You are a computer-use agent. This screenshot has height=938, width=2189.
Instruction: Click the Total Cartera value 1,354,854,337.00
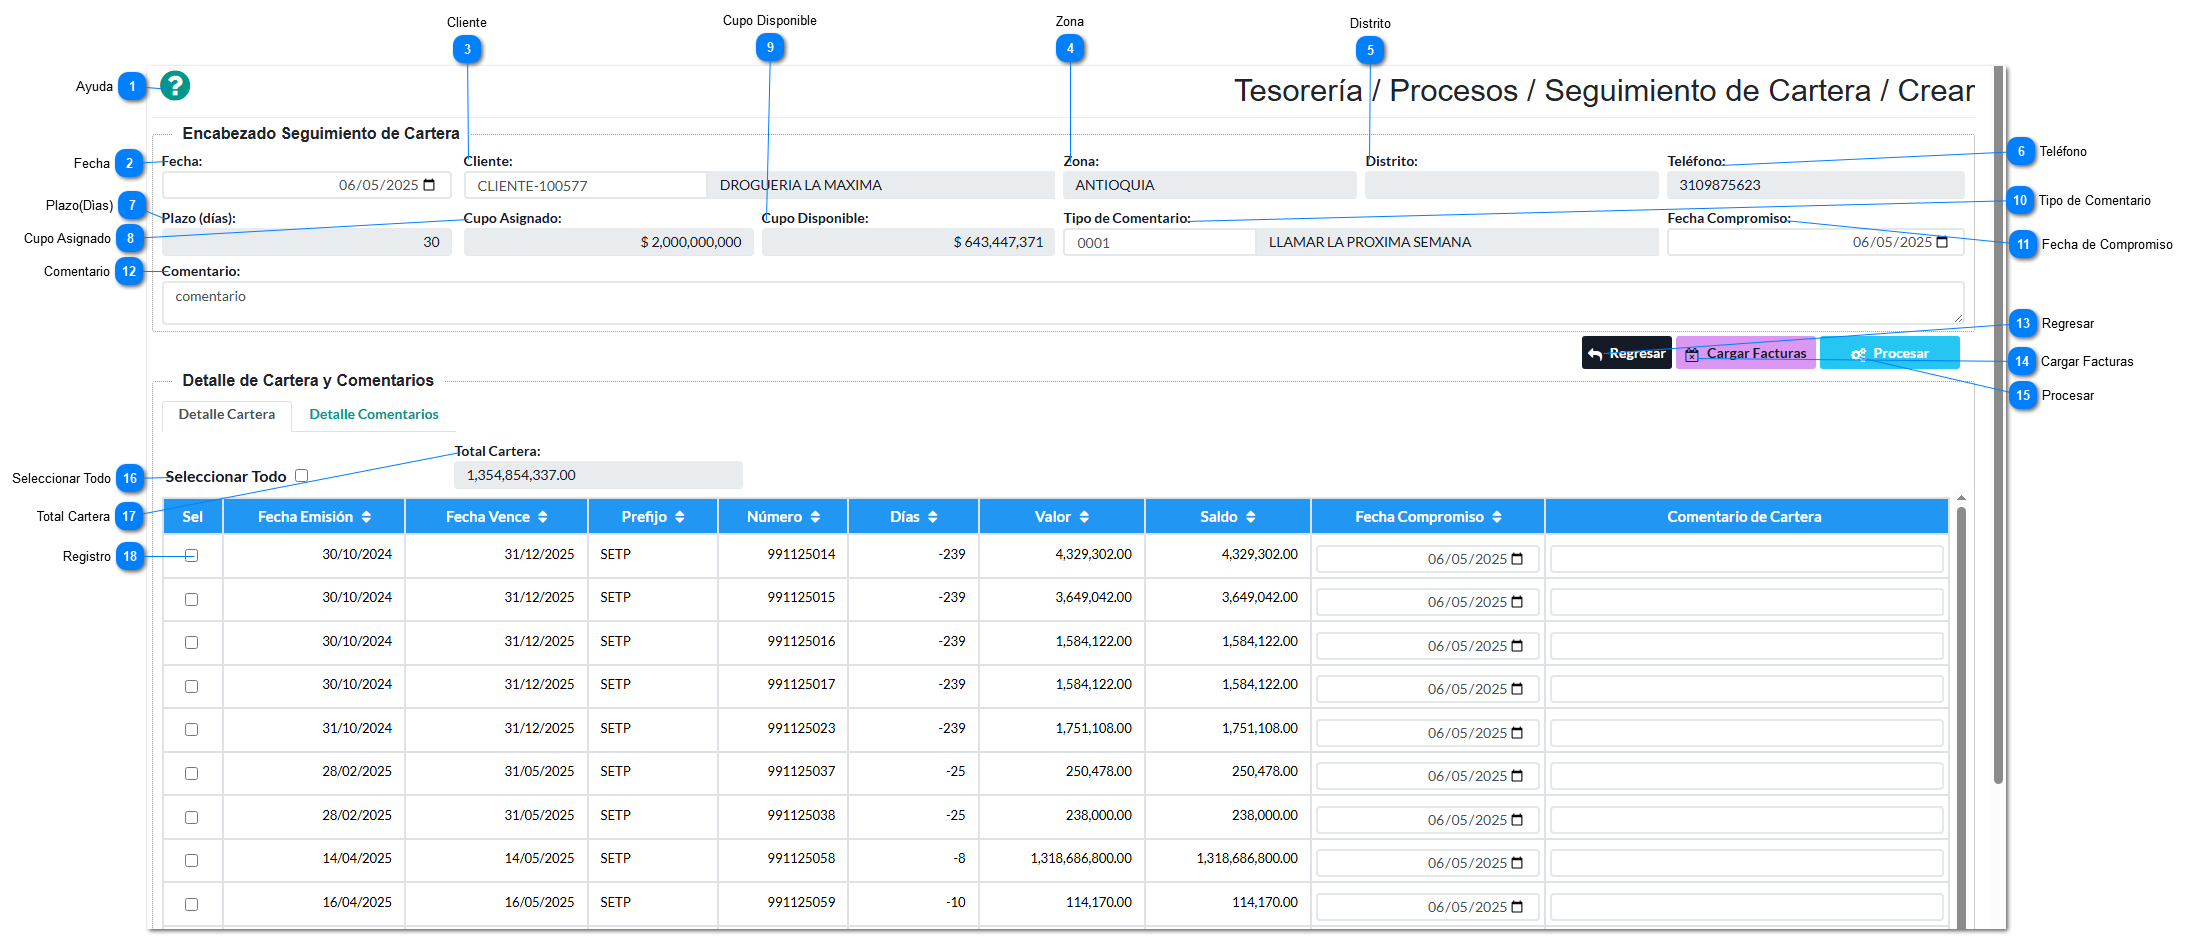(598, 475)
